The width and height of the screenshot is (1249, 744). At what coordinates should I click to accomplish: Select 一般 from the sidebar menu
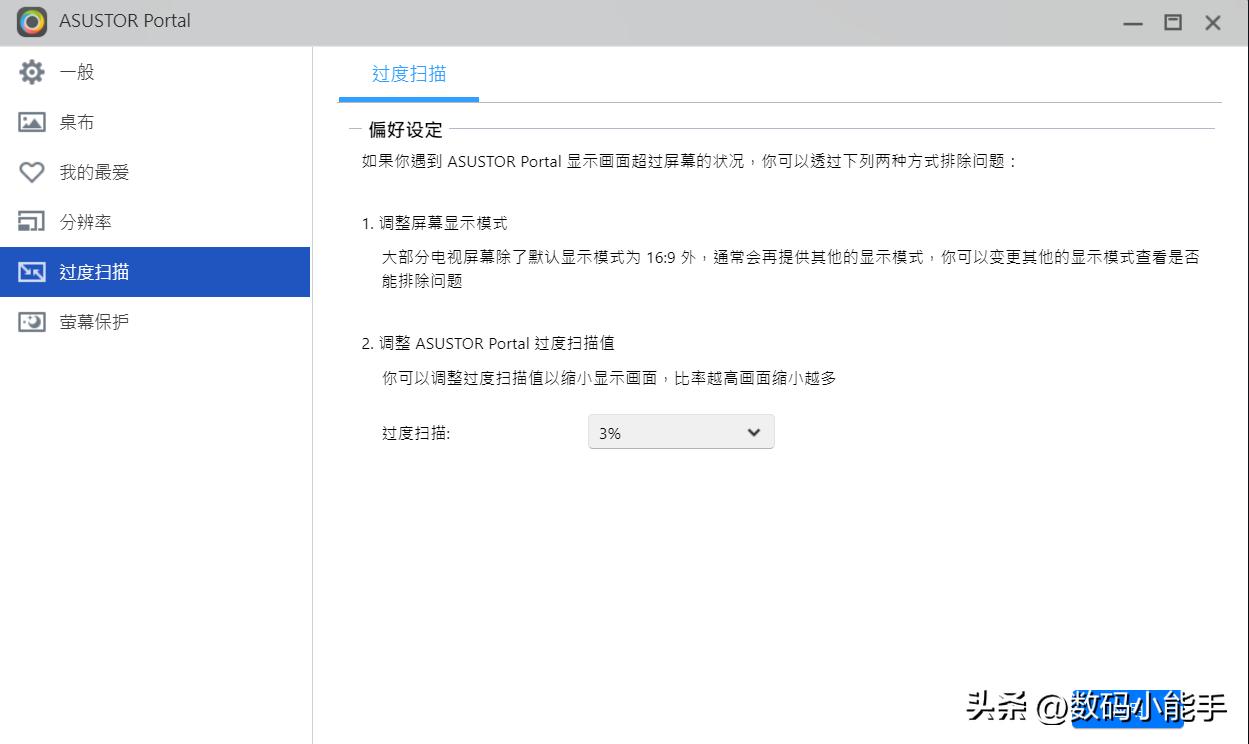click(x=75, y=71)
